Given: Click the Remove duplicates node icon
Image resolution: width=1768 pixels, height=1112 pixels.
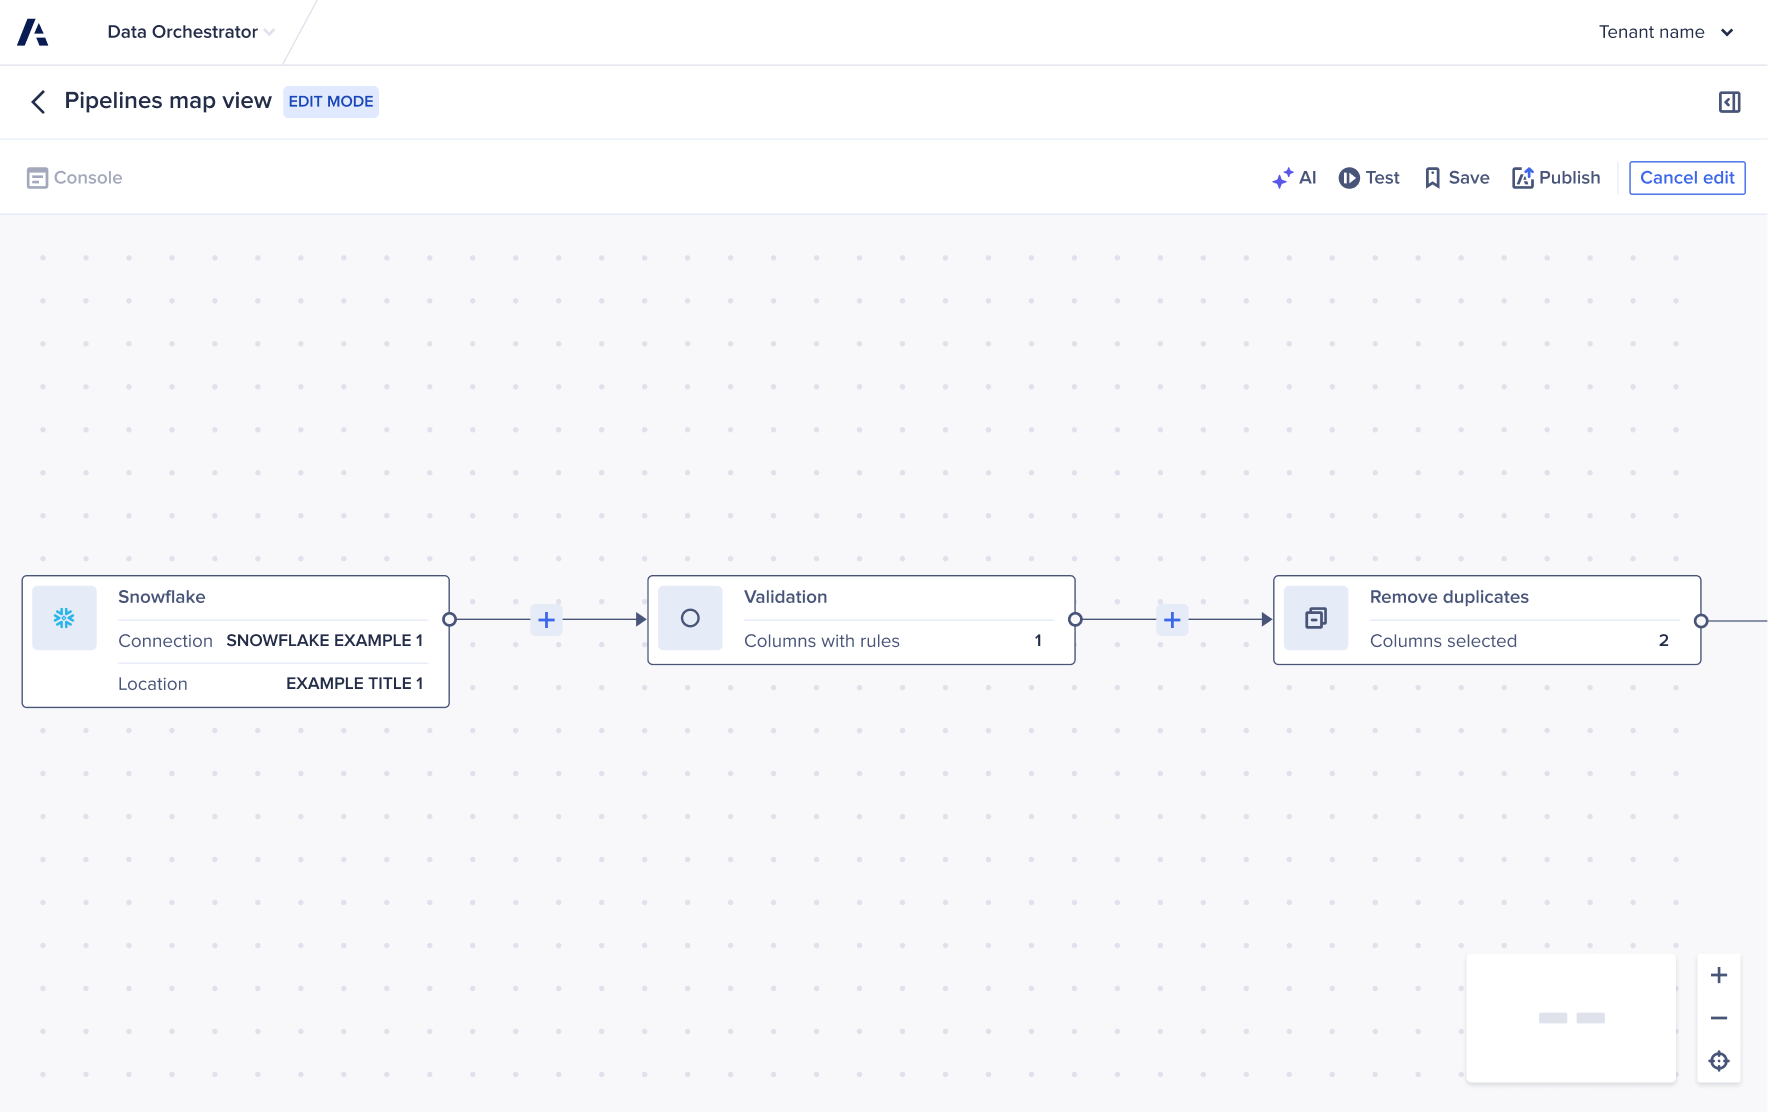Looking at the screenshot, I should (1316, 618).
